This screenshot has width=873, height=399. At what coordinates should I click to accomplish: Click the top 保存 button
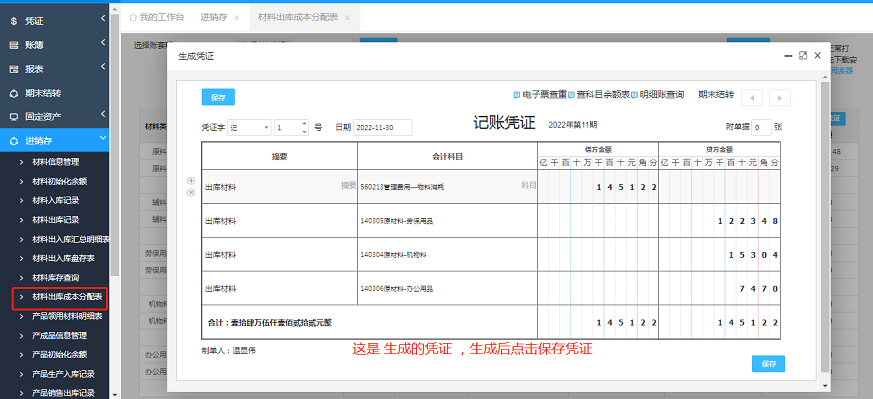(218, 97)
